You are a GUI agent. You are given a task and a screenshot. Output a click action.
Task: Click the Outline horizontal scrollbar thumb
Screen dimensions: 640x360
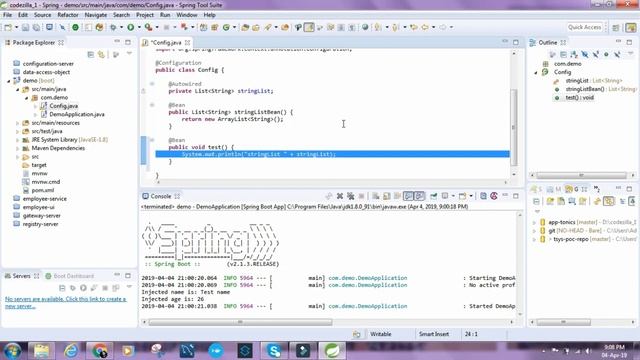[x=581, y=176]
